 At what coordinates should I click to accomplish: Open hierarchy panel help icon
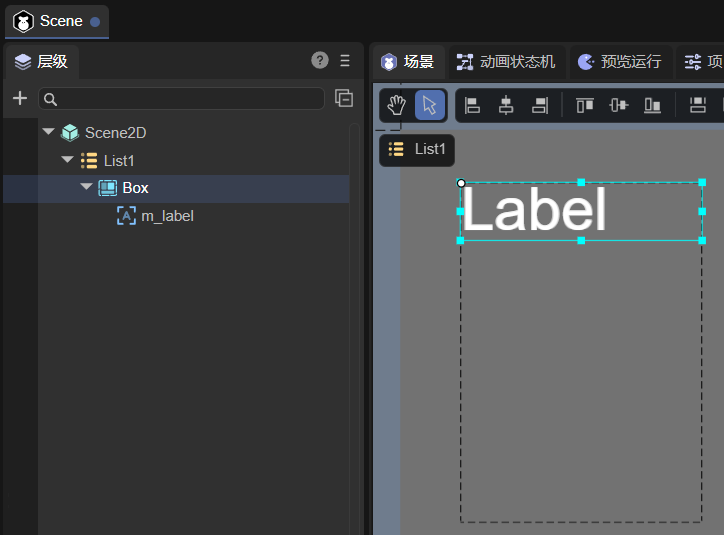pos(320,60)
